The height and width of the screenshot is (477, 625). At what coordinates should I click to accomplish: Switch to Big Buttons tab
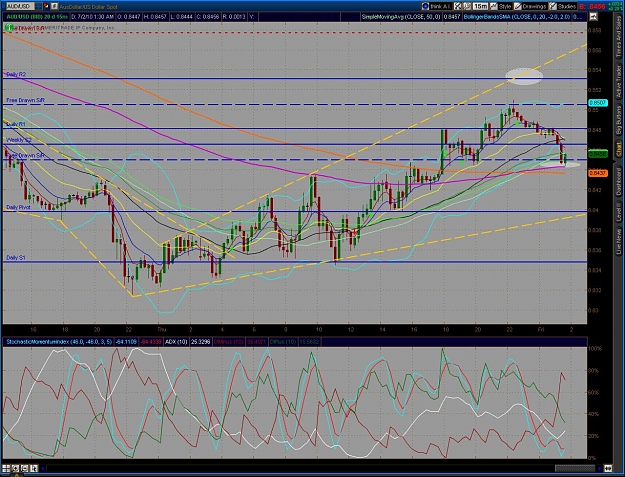click(619, 121)
